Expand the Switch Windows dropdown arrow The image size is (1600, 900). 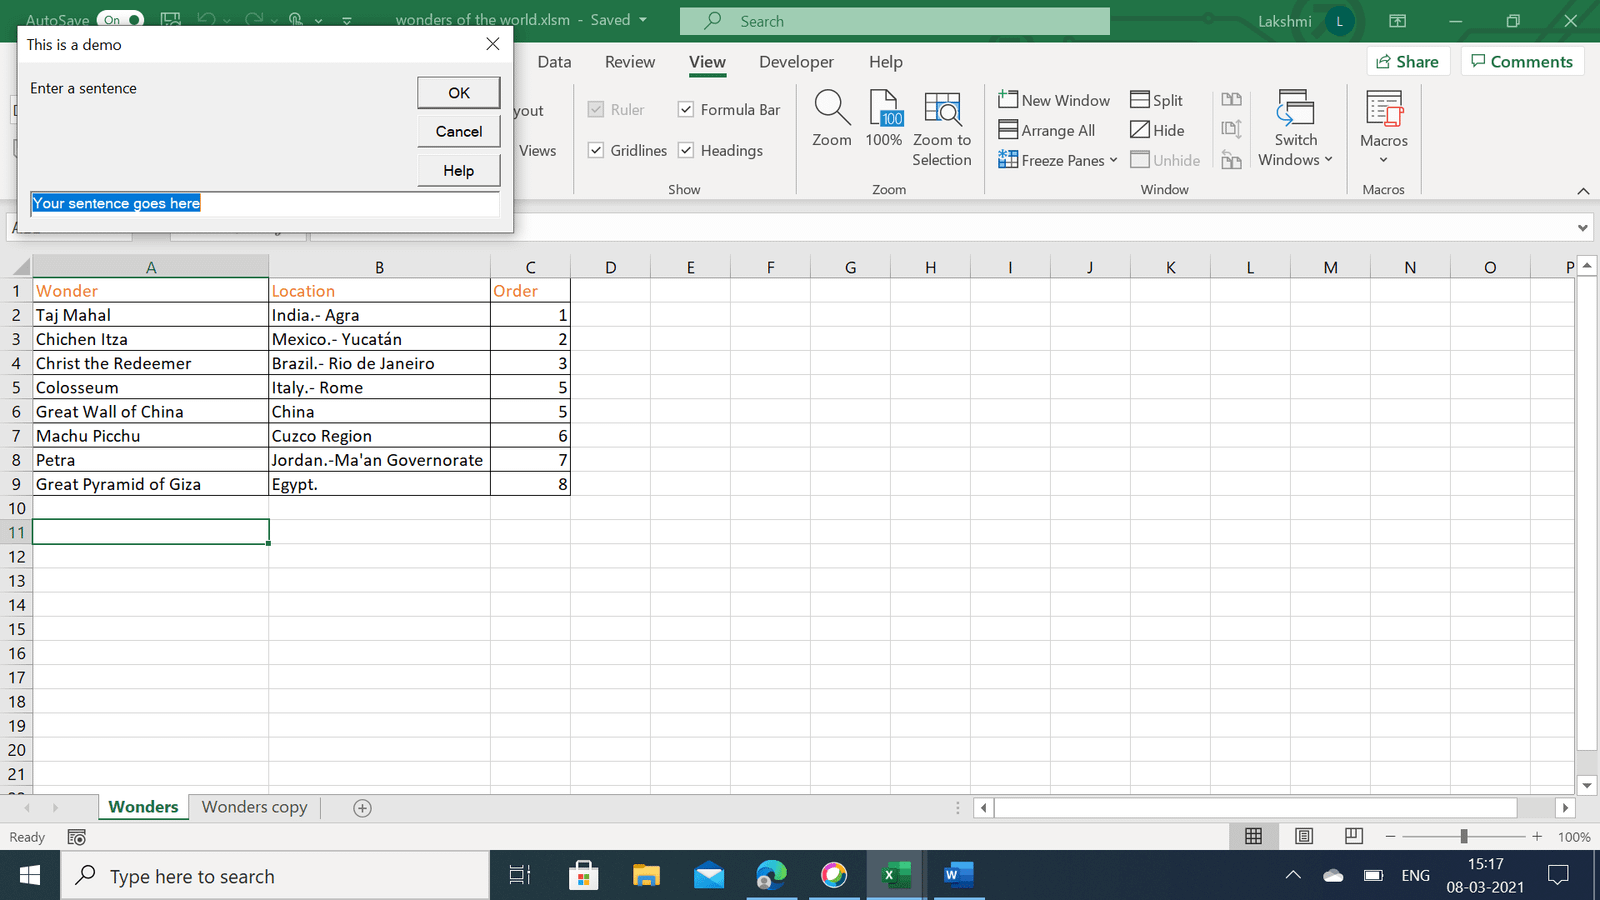(x=1329, y=160)
